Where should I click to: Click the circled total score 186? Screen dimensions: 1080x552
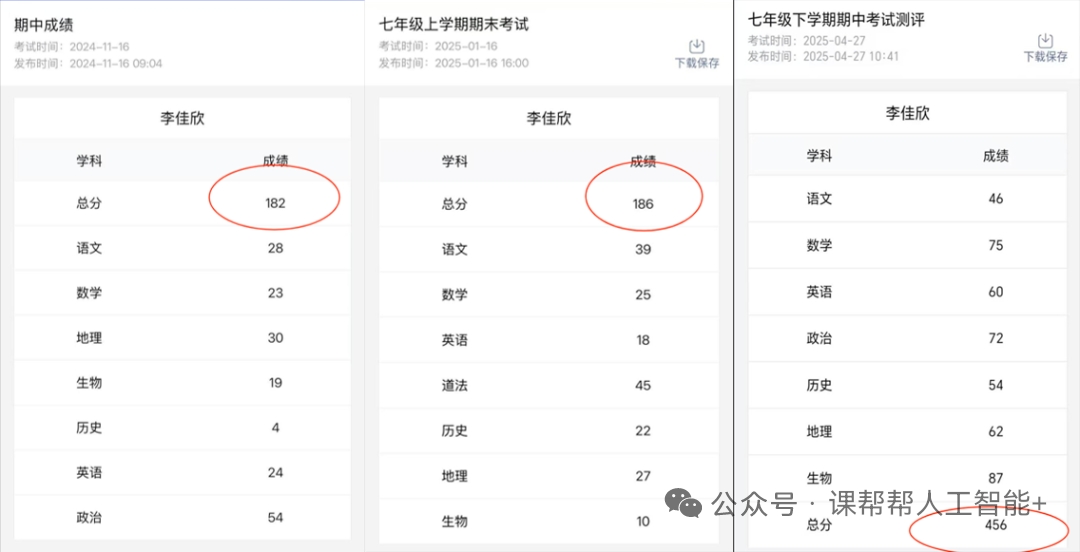click(x=643, y=204)
